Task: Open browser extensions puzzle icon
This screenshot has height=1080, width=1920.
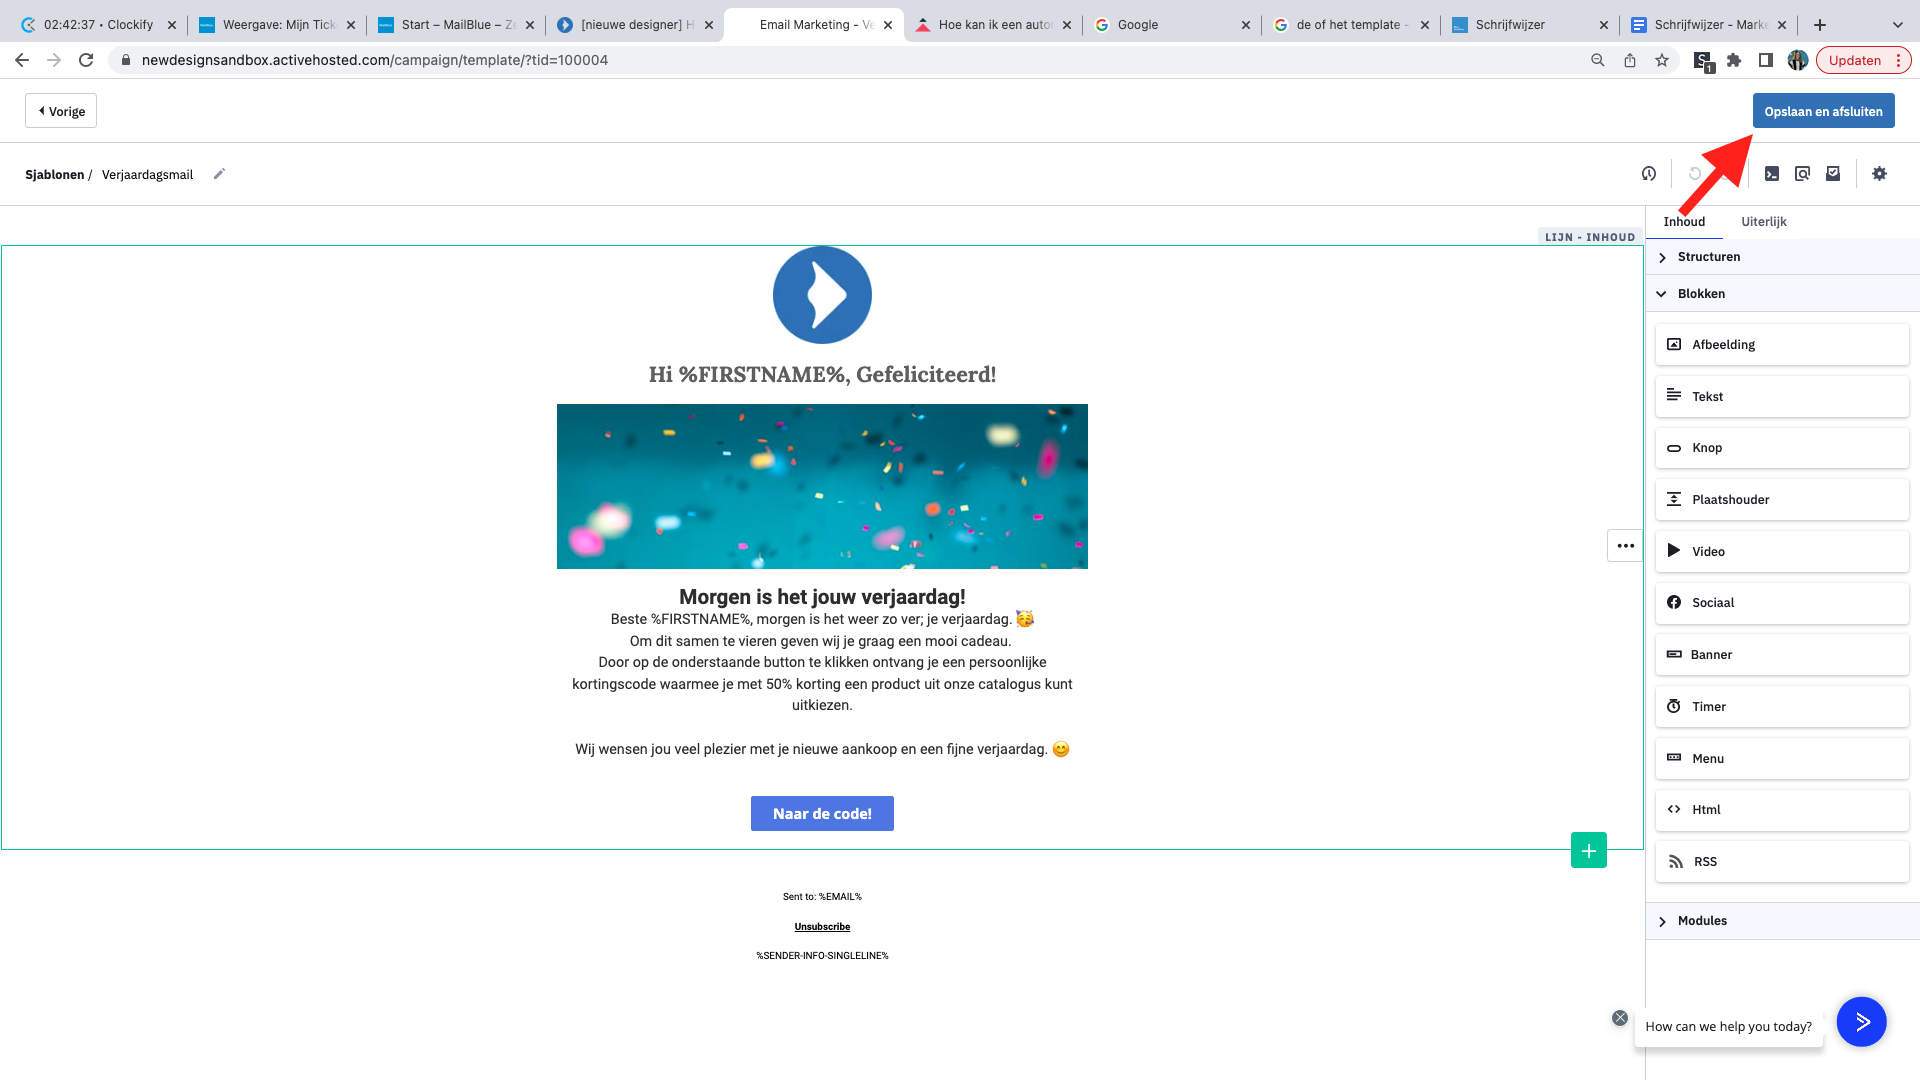Action: pyautogui.click(x=1734, y=60)
